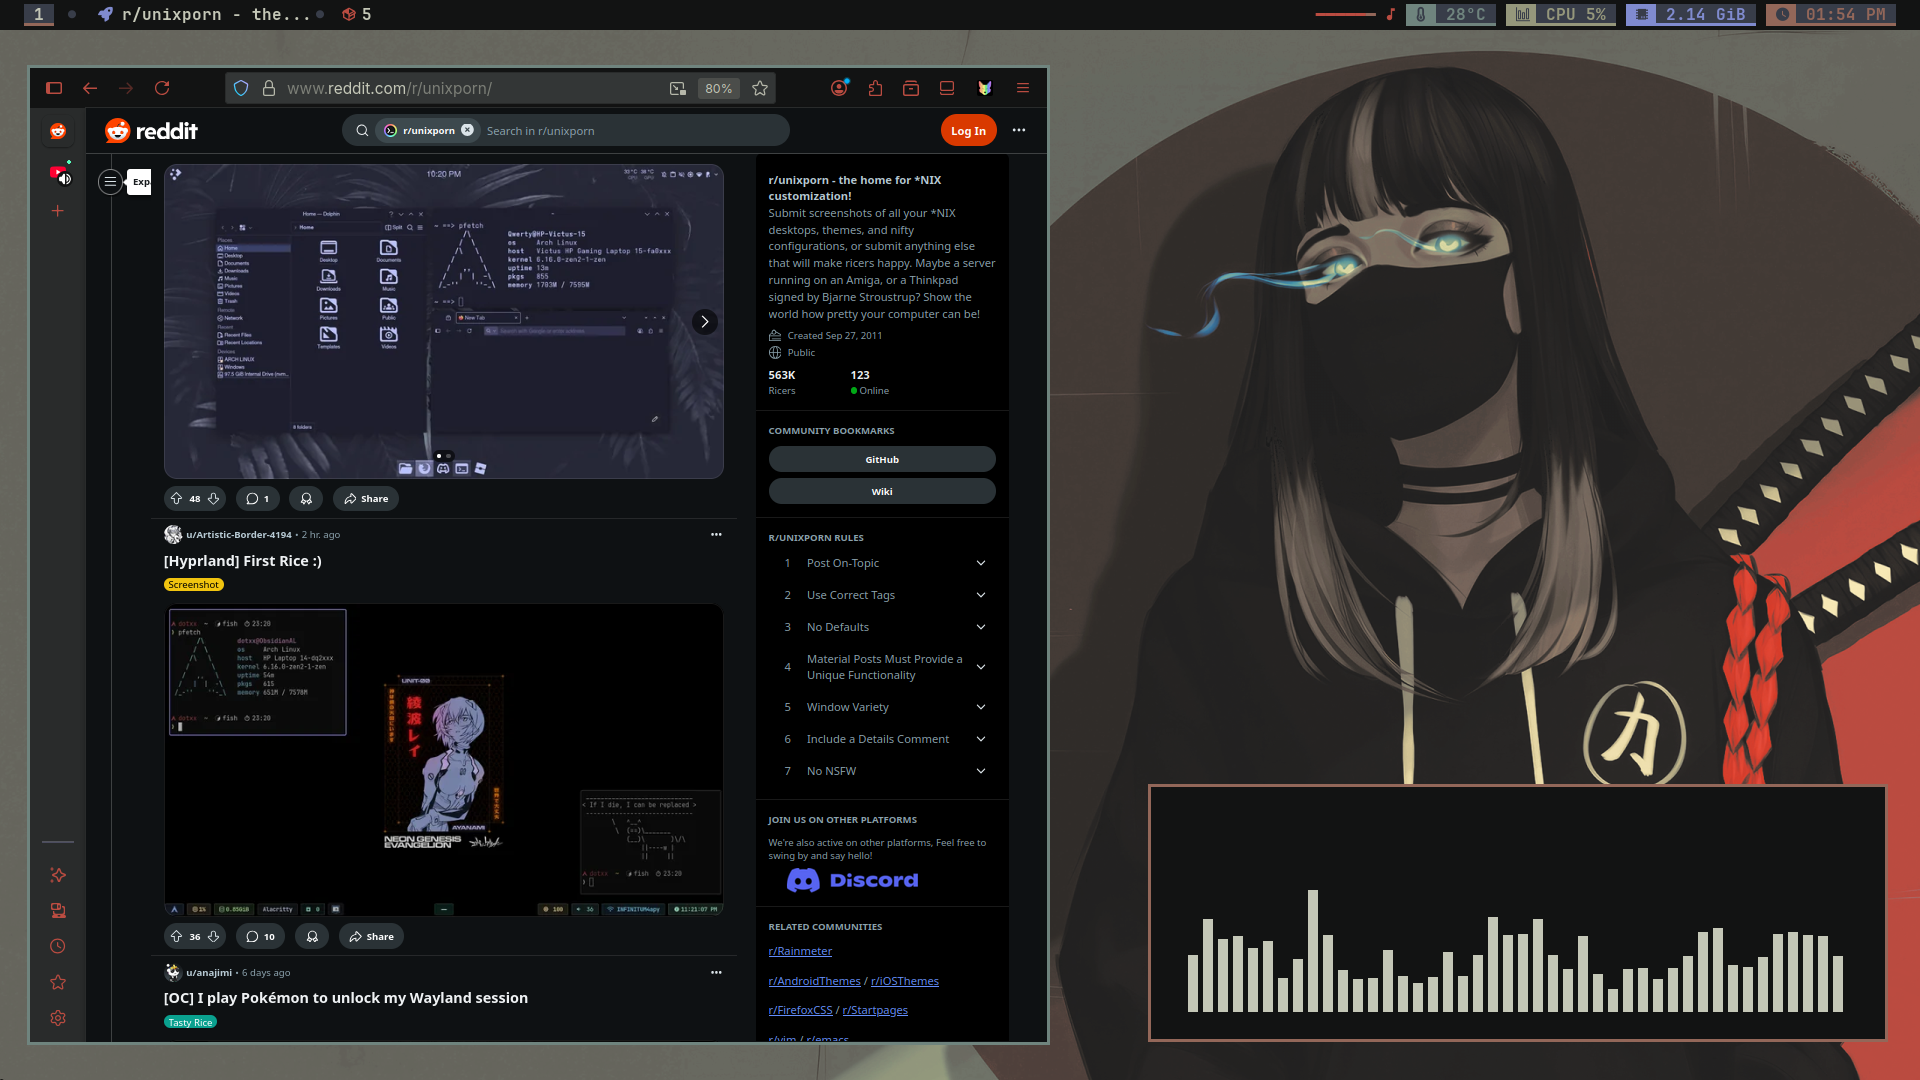Open the Firefox hamburger application menu
1920x1080 pixels.
[1022, 88]
